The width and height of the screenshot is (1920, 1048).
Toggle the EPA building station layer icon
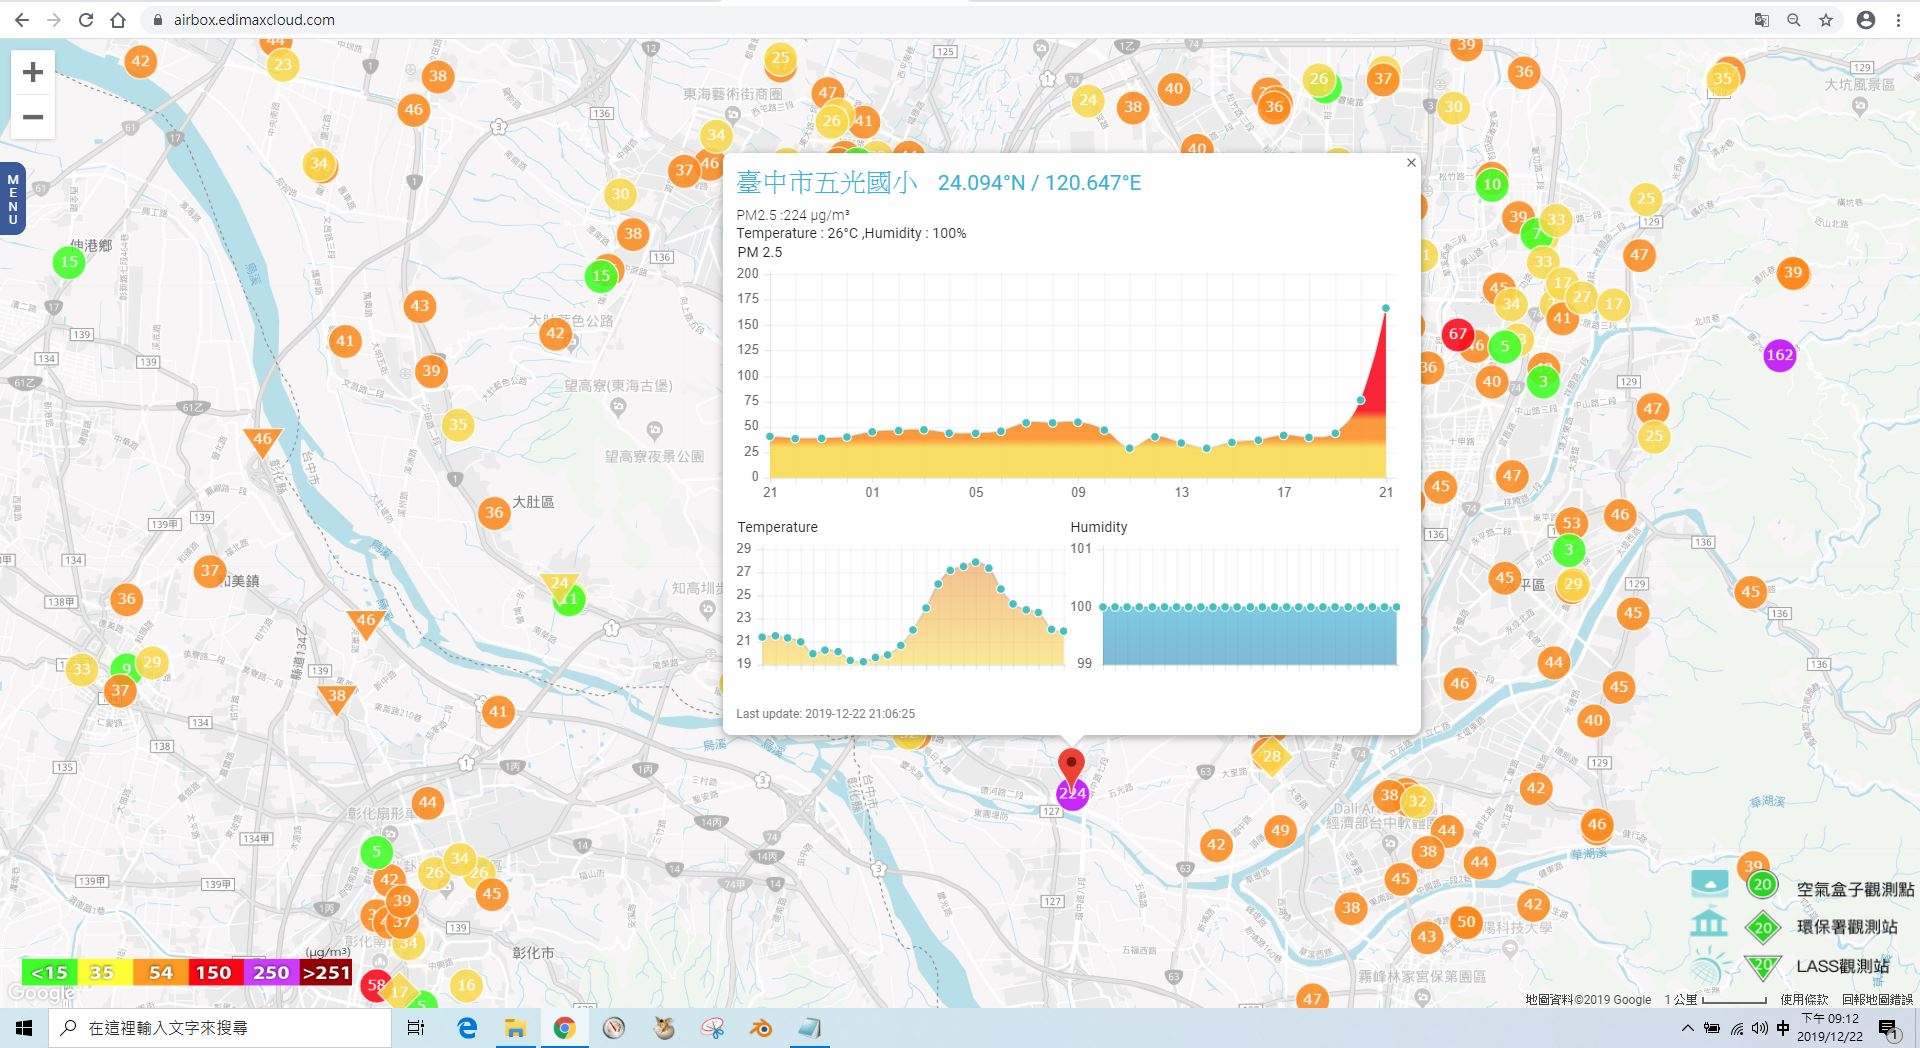pos(1709,922)
